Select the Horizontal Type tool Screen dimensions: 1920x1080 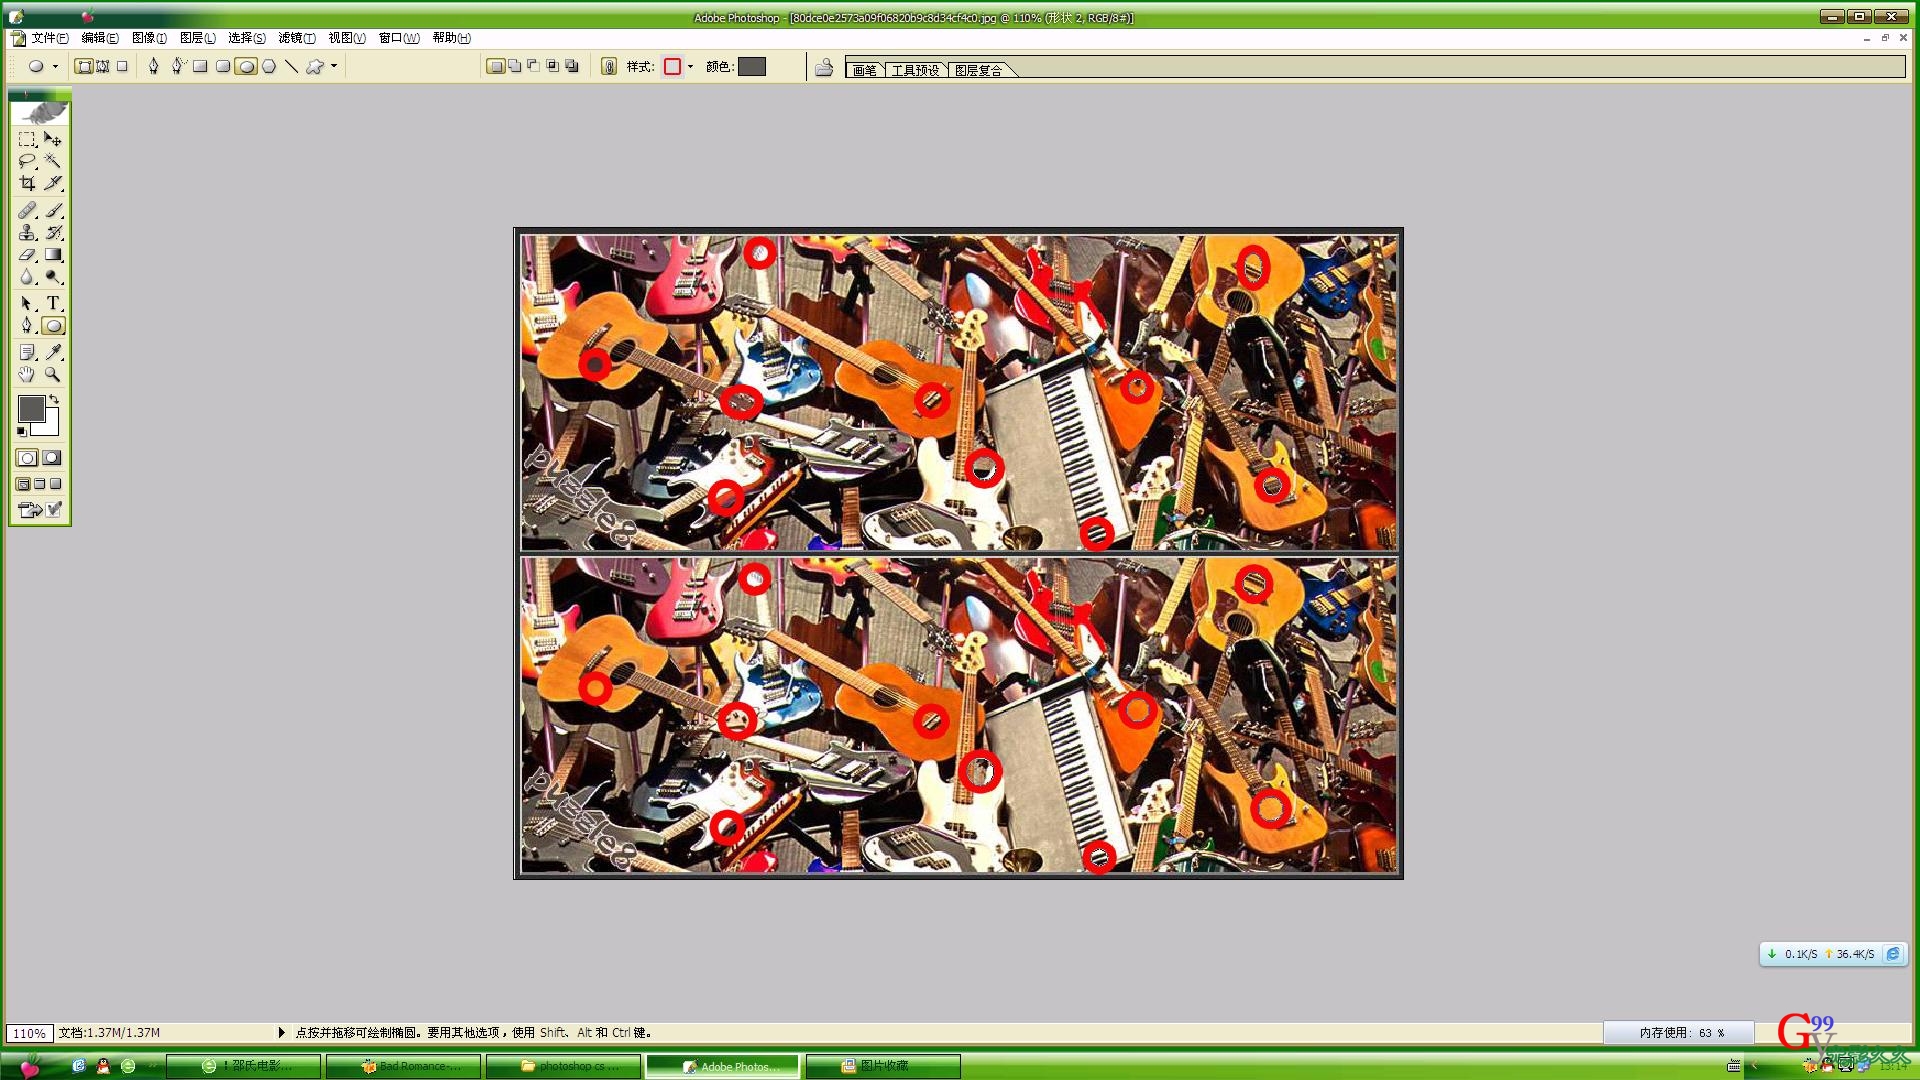(x=53, y=303)
